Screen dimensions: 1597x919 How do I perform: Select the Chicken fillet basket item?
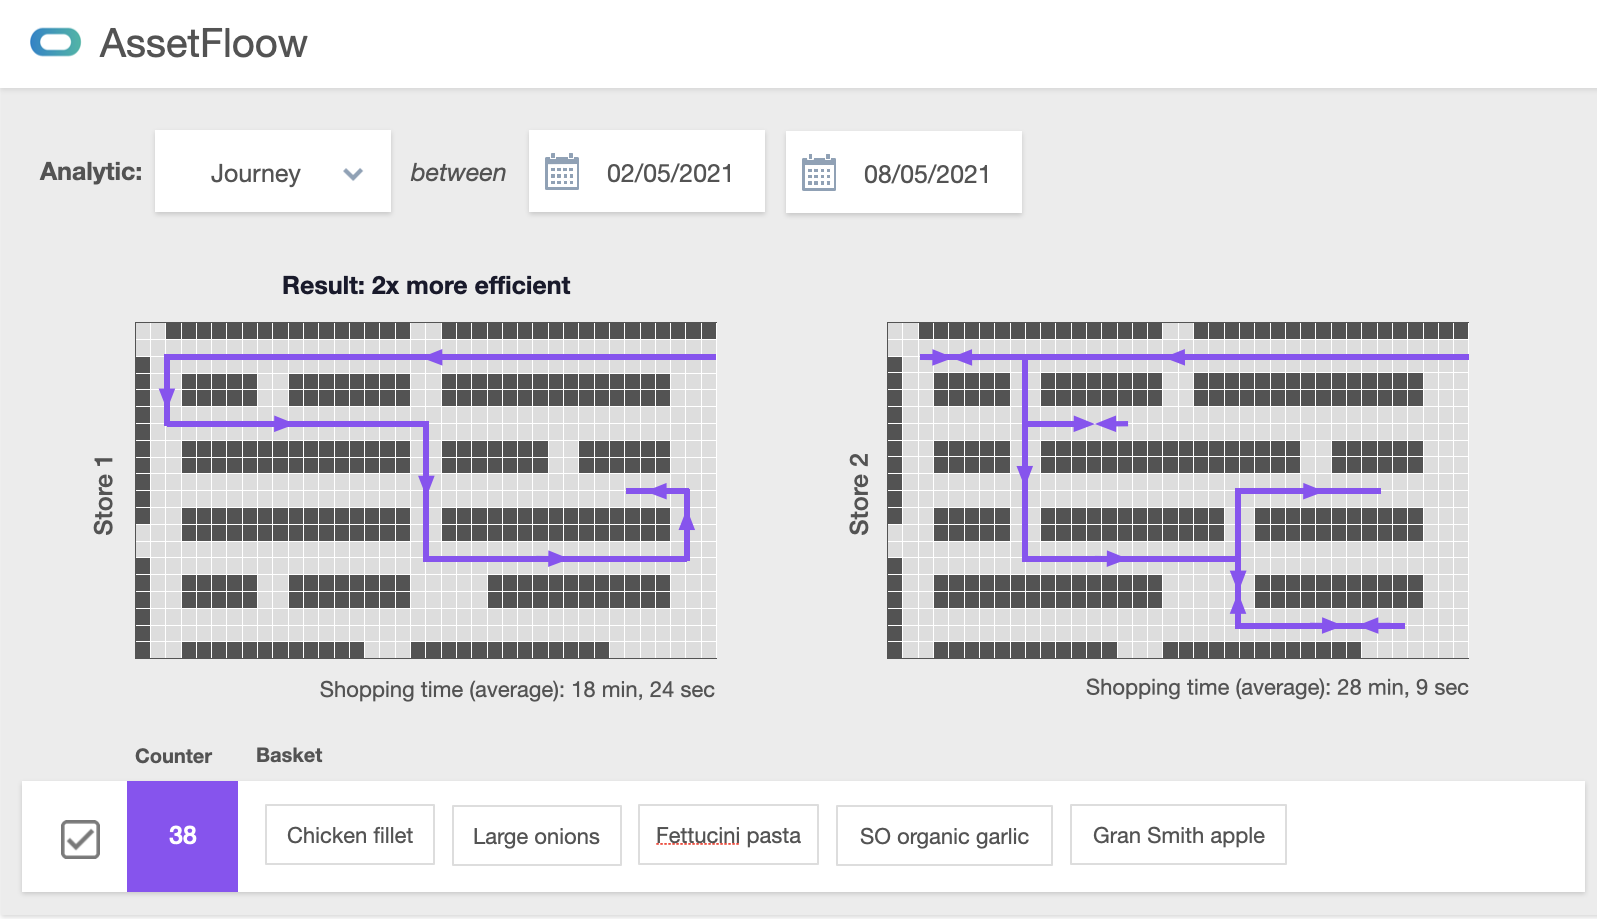(x=349, y=835)
